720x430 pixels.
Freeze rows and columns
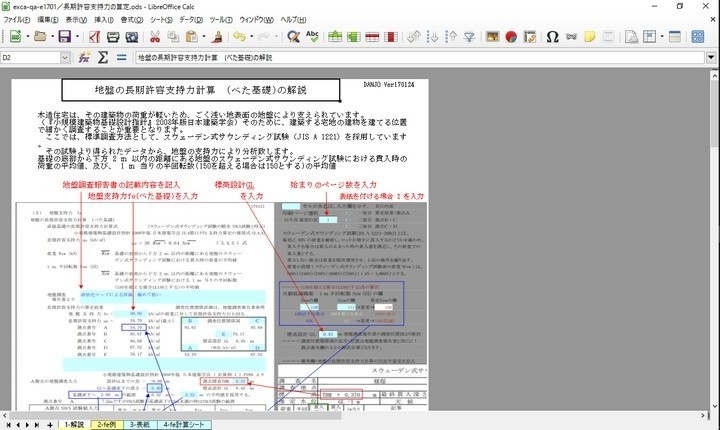click(x=649, y=36)
